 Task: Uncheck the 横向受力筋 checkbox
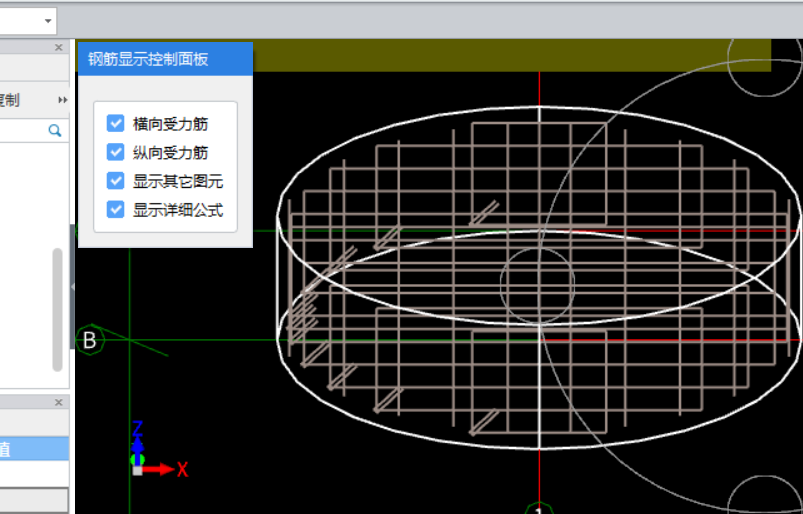[x=115, y=123]
